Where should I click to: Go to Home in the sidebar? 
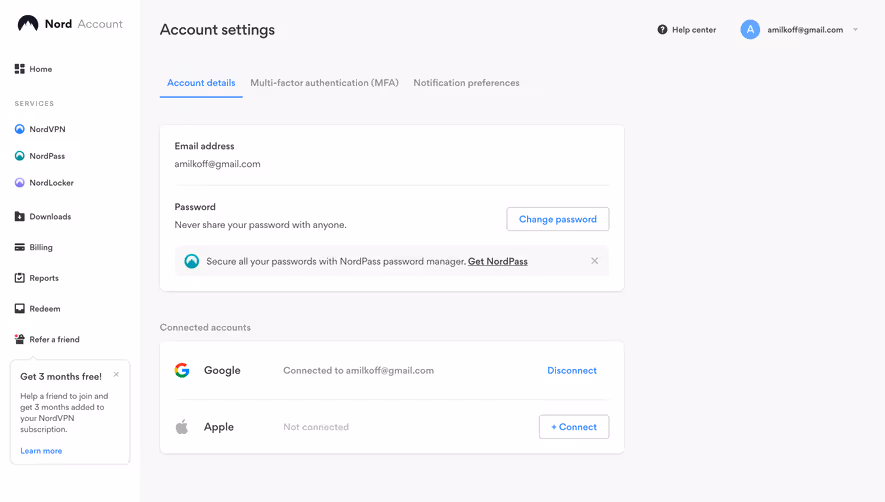point(41,69)
